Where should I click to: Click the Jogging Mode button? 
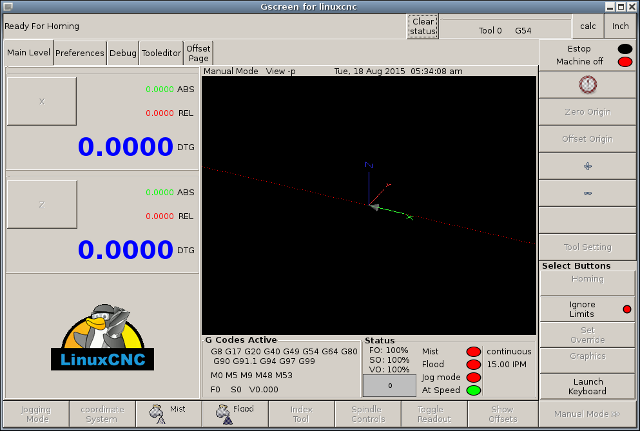tap(36, 414)
